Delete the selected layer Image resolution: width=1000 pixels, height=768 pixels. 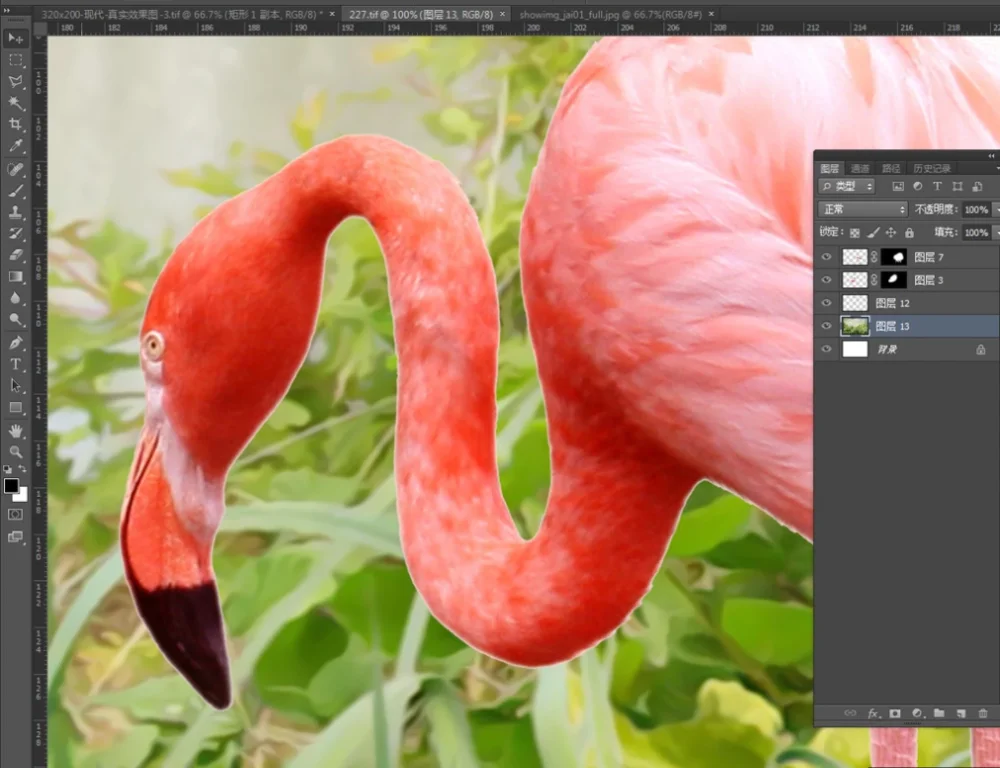point(983,713)
